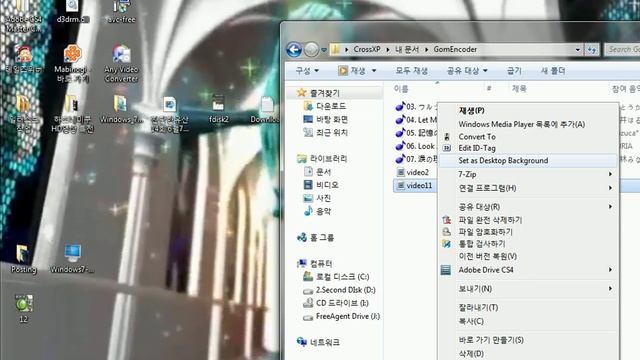Open 최근 위치 in navigation pane
This screenshot has width=640, height=360.
click(x=326, y=132)
